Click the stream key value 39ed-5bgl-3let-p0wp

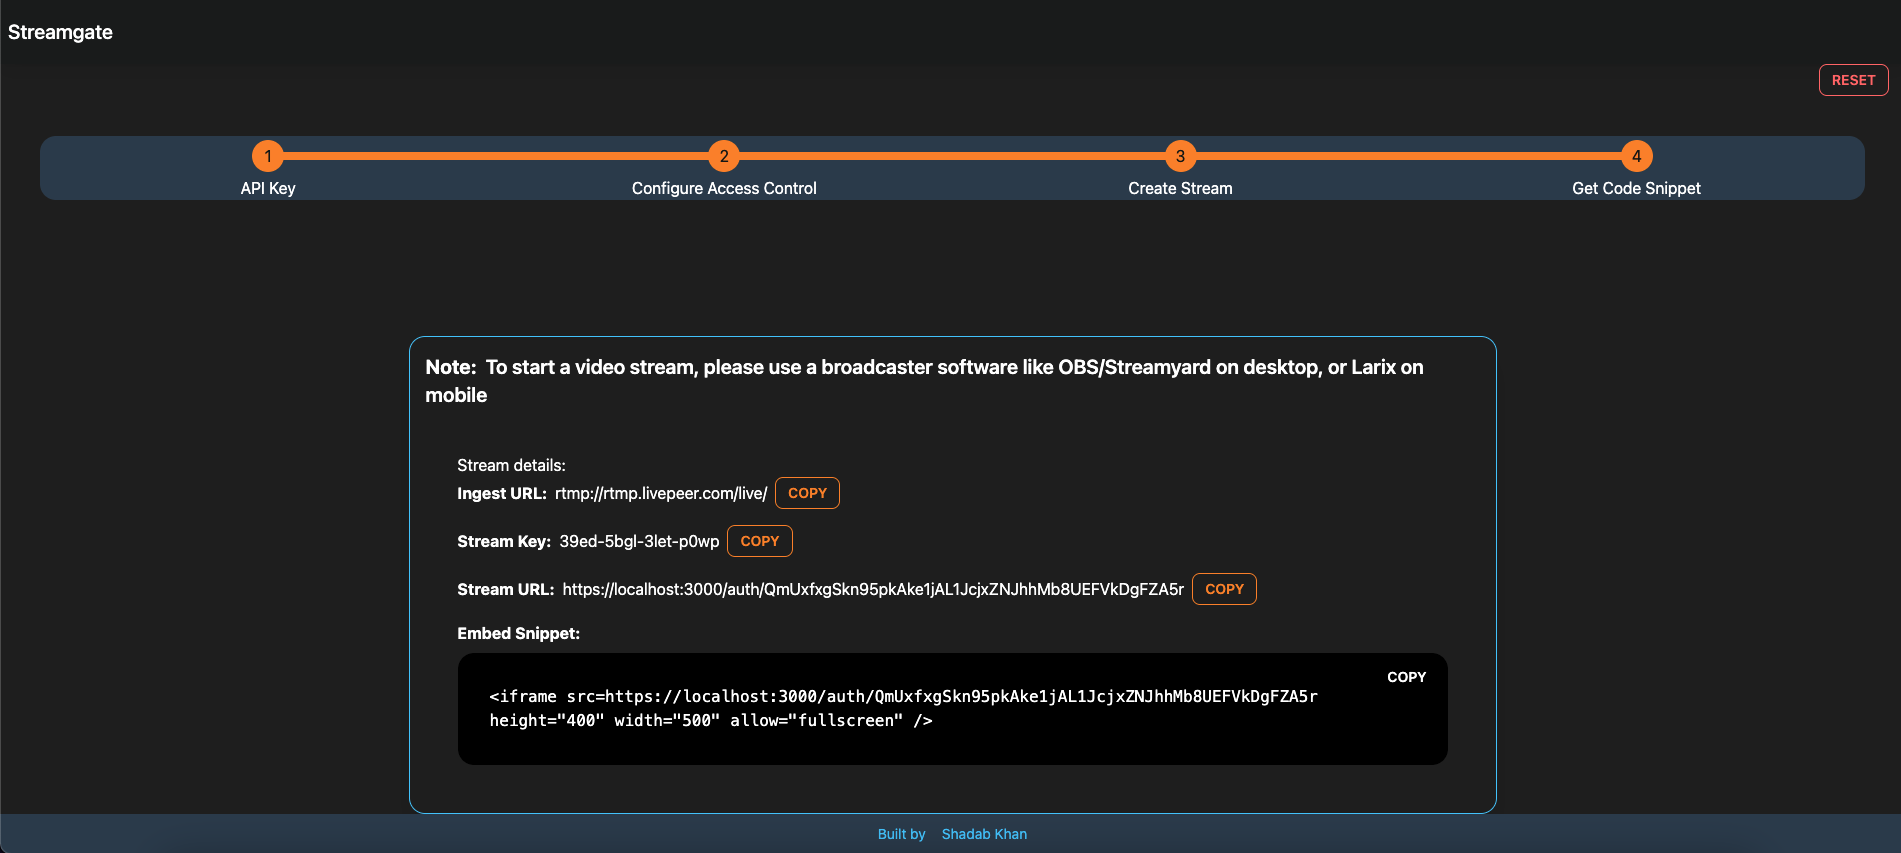pyautogui.click(x=639, y=541)
